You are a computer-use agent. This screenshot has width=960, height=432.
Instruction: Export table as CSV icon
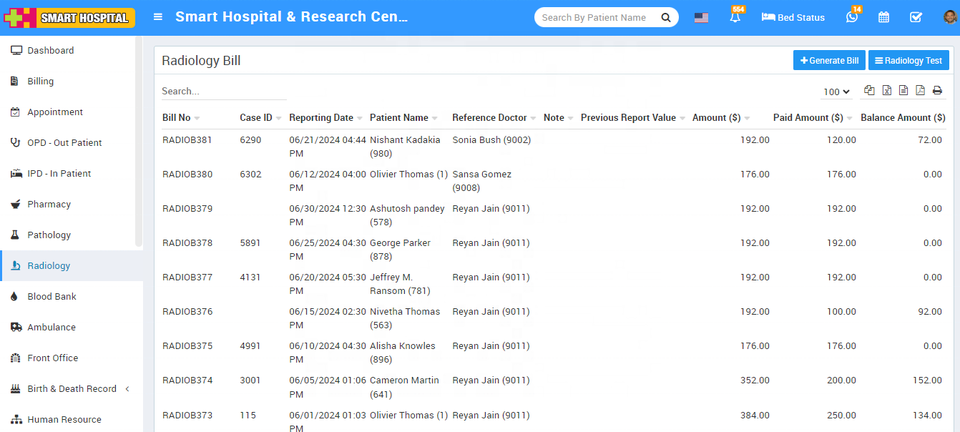click(903, 91)
